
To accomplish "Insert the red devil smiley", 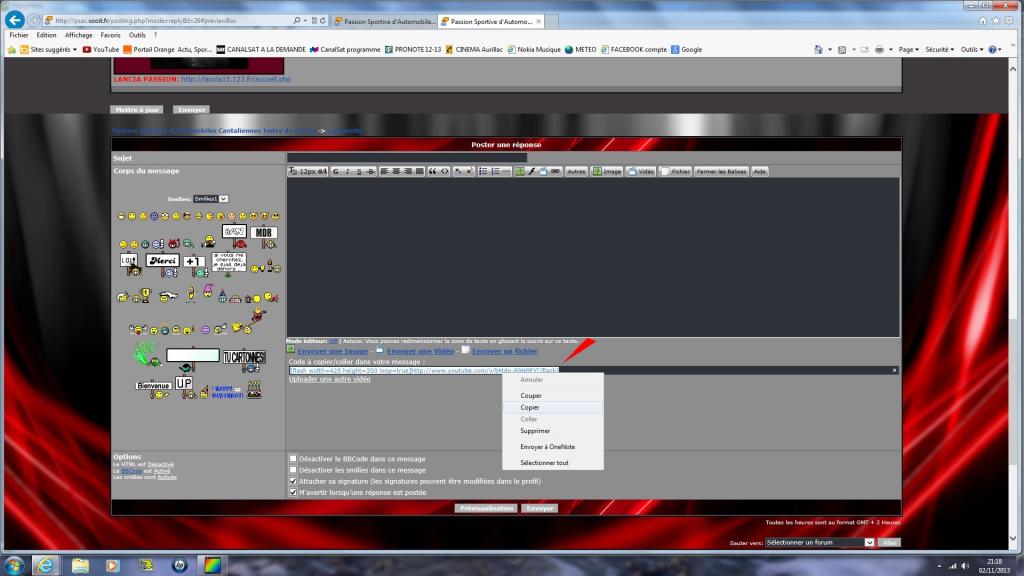I will [174, 244].
